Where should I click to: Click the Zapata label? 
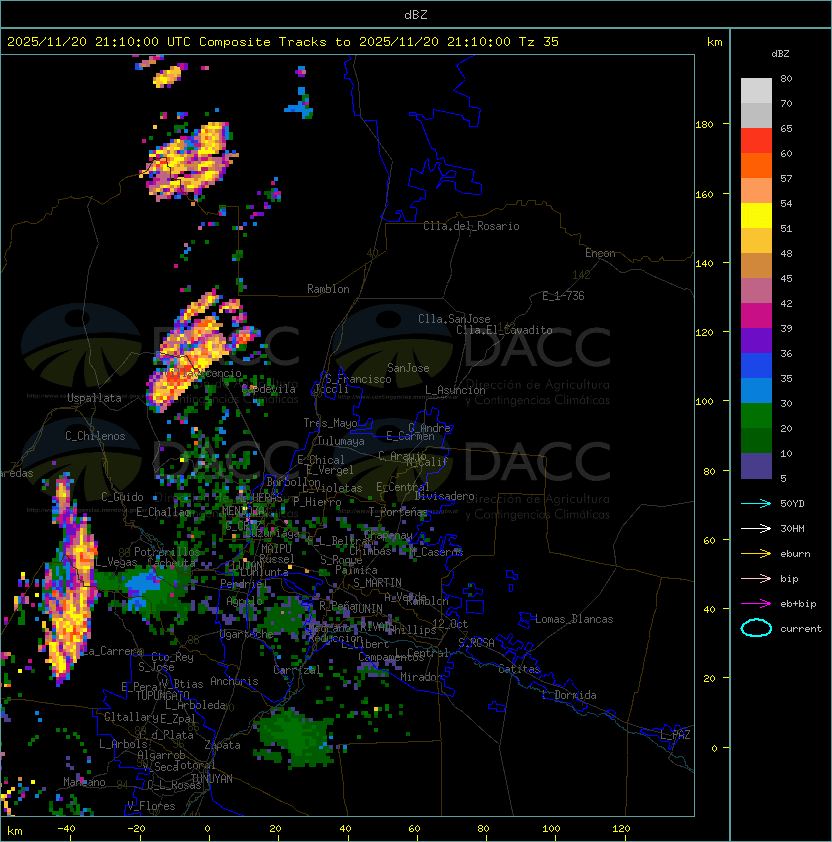(x=222, y=745)
